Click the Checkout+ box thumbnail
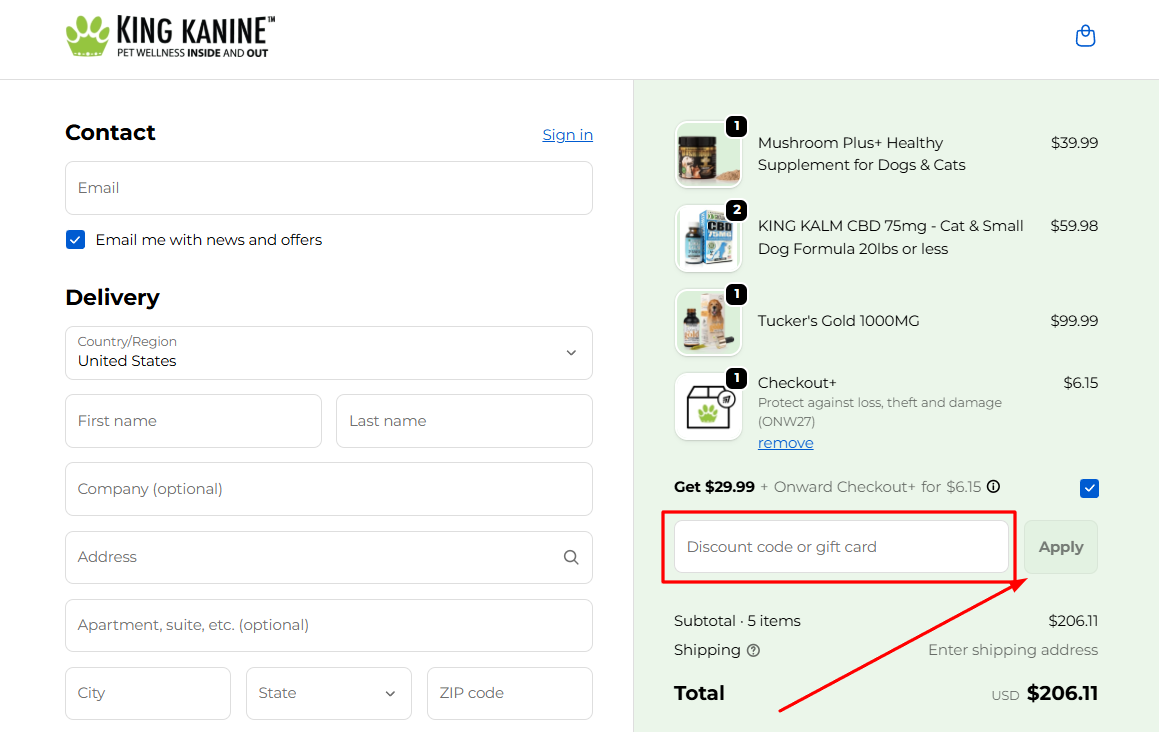The width and height of the screenshot is (1159, 732). (x=708, y=407)
